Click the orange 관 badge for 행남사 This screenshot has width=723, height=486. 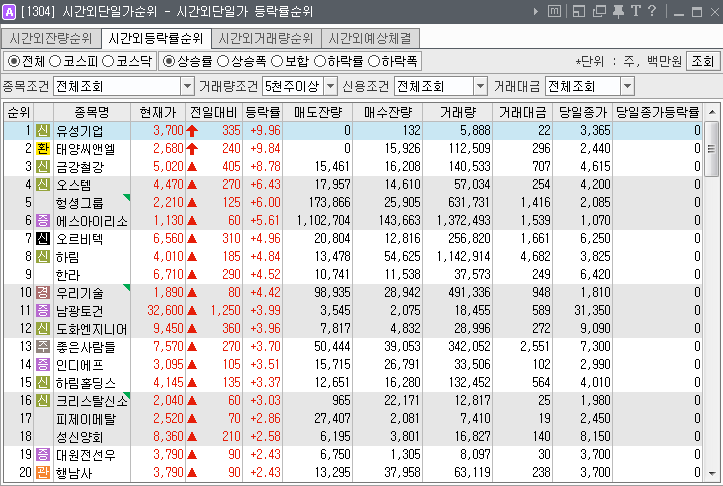(x=43, y=472)
